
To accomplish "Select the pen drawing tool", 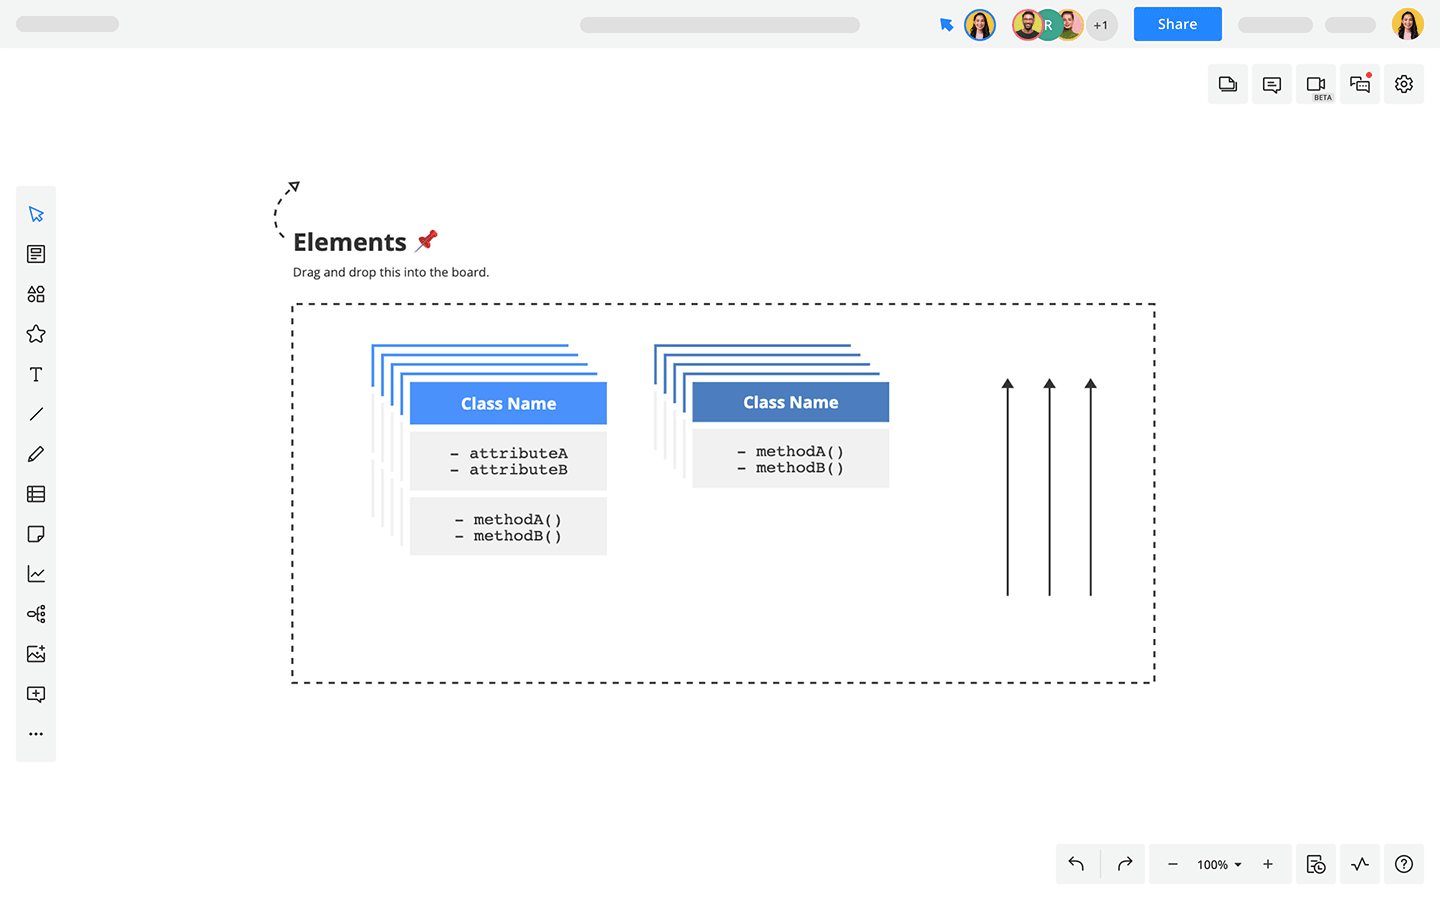I will tap(36, 454).
